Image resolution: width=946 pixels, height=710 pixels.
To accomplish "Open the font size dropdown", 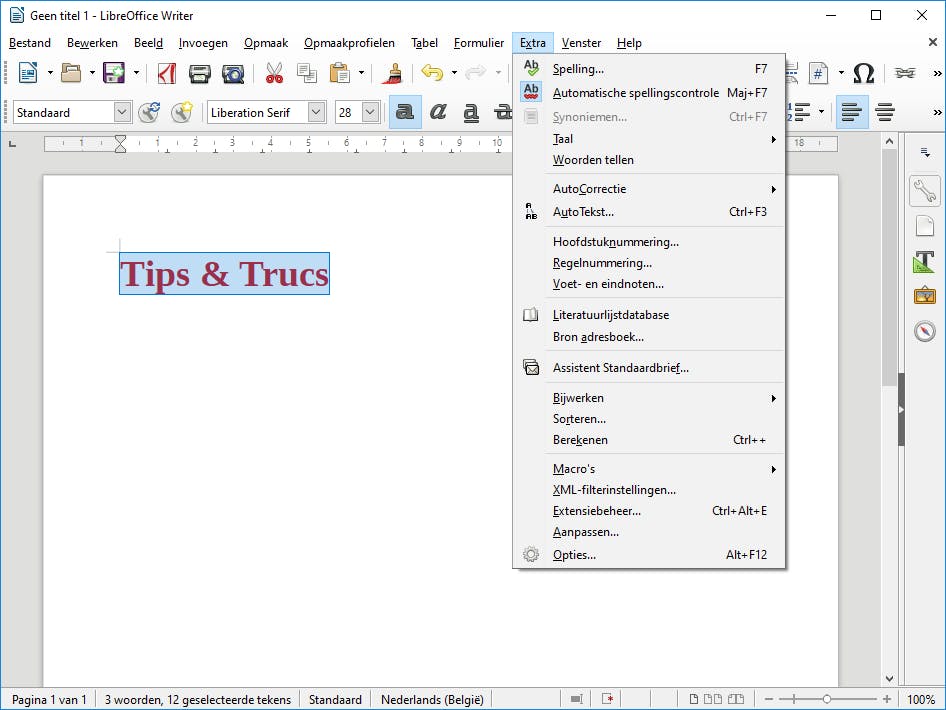I will (x=370, y=112).
